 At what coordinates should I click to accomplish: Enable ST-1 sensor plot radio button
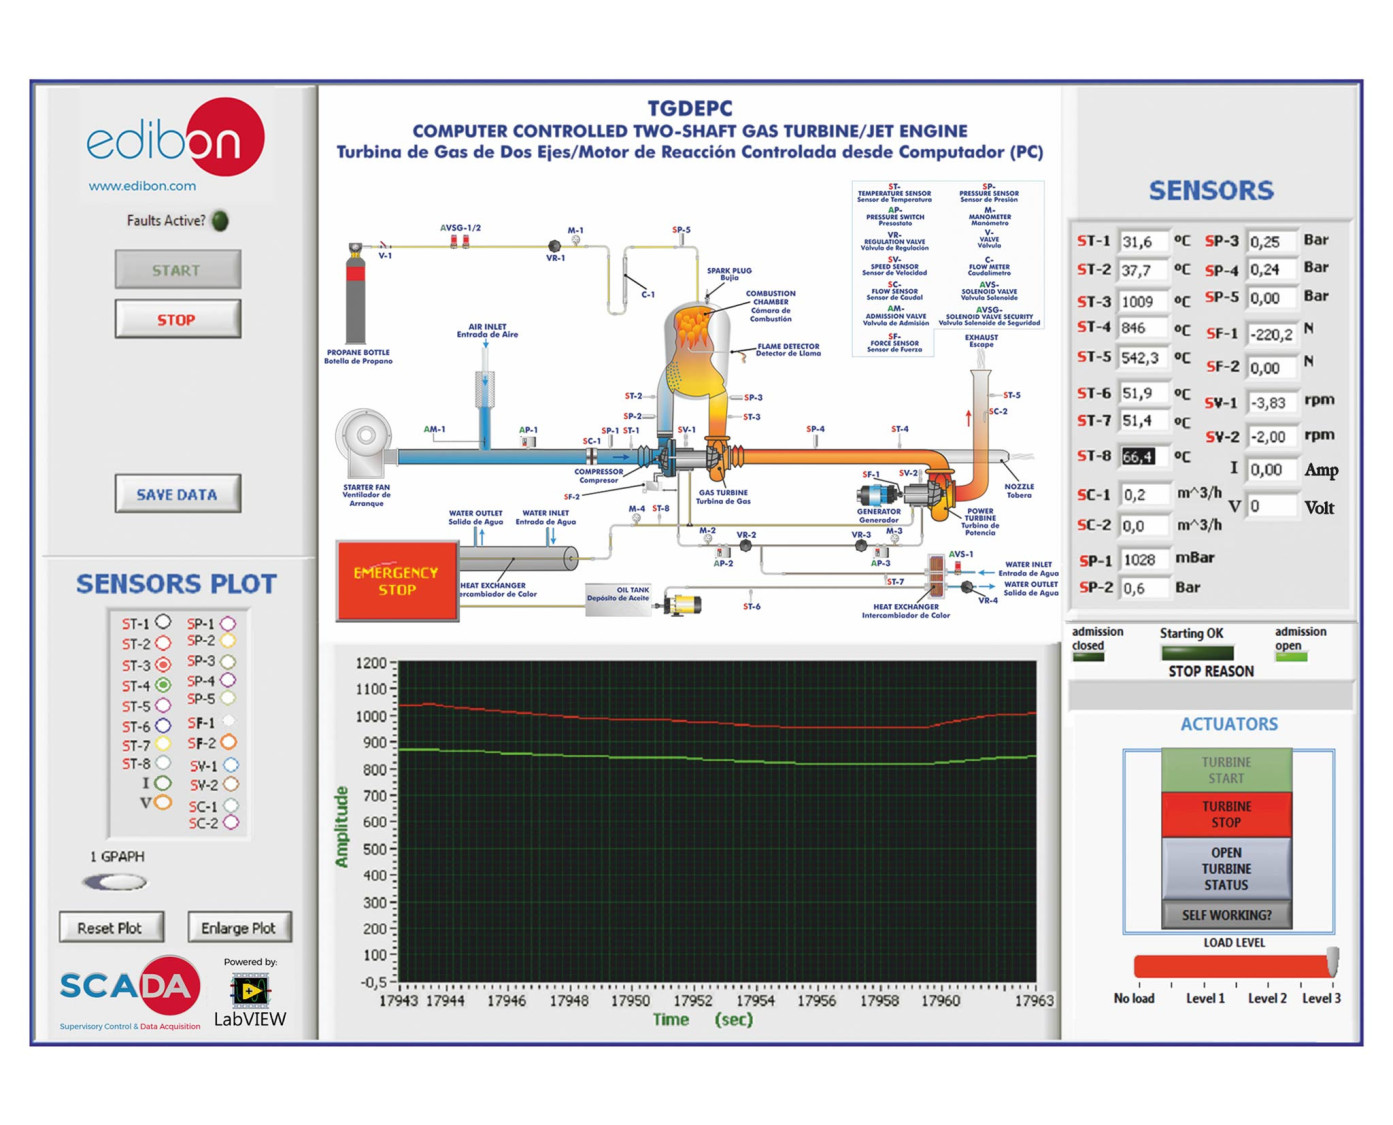click(163, 623)
